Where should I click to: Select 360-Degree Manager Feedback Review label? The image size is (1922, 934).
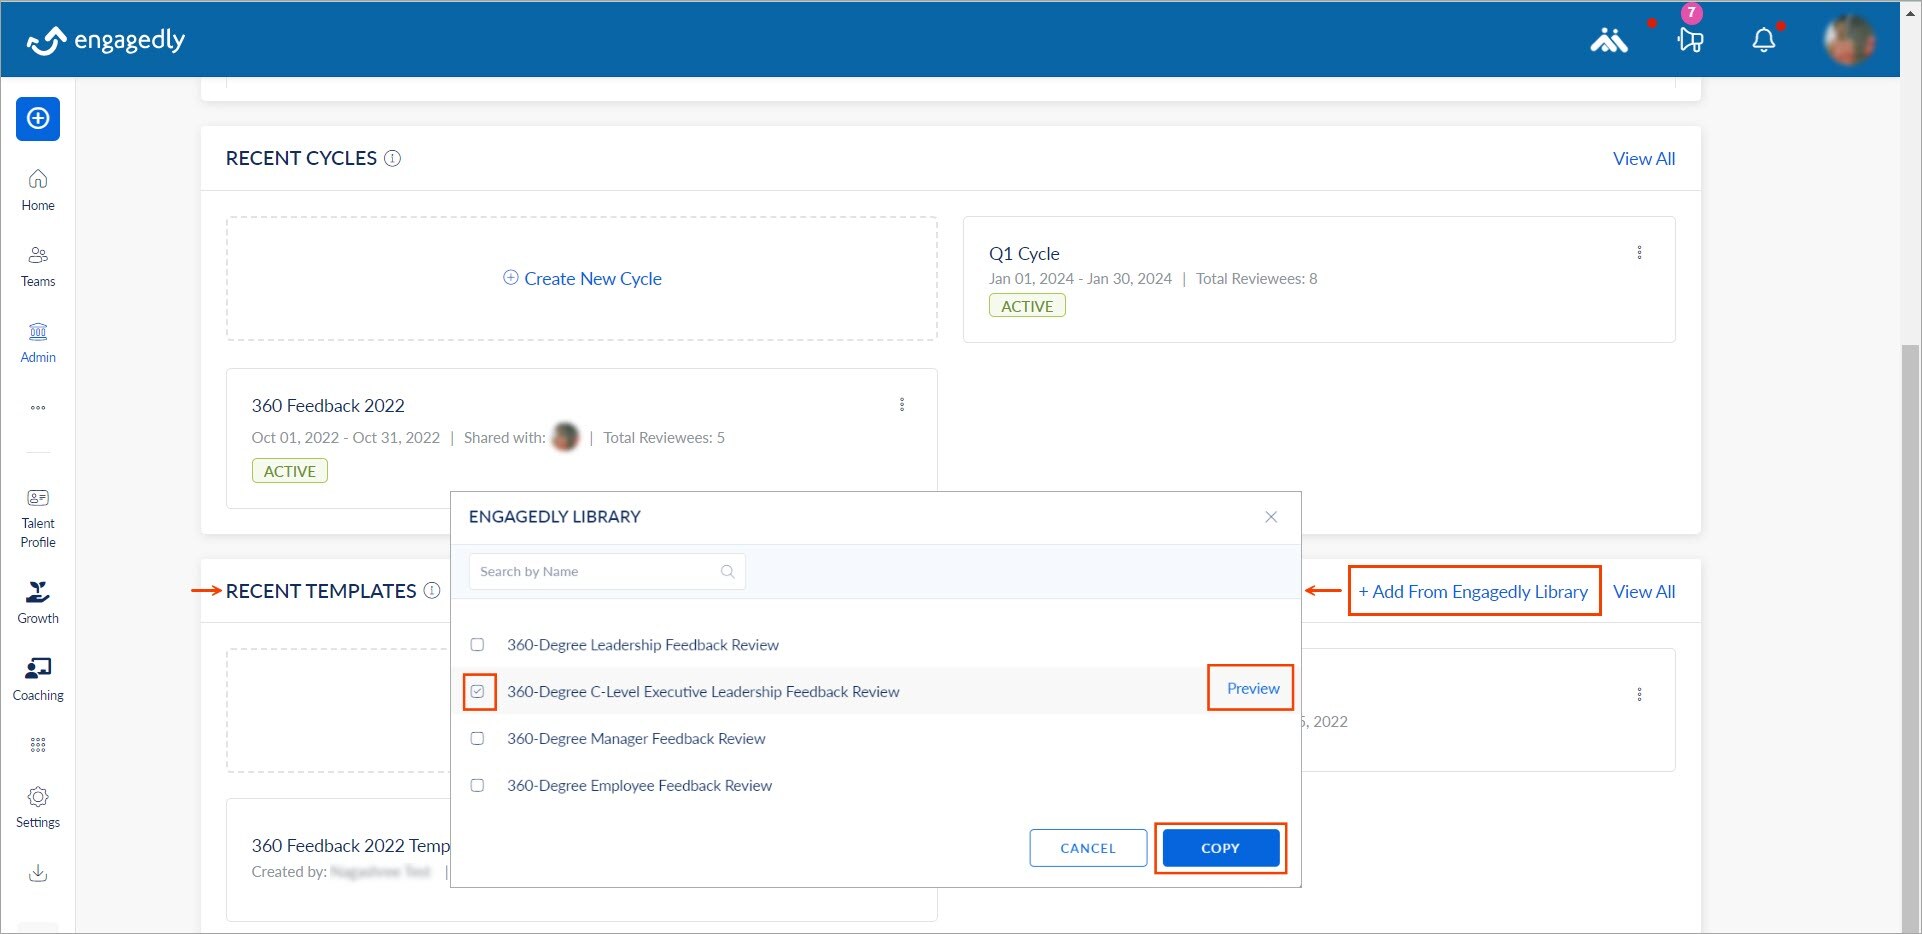(x=636, y=739)
